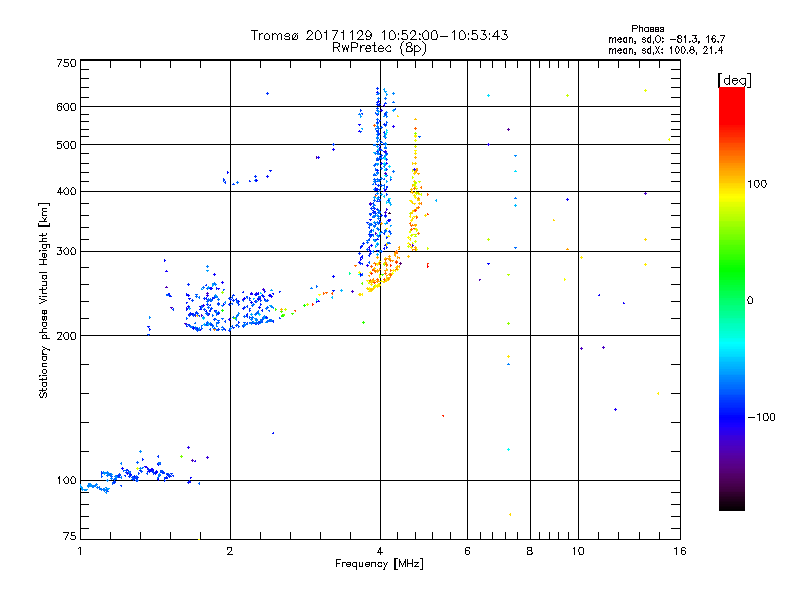Click the x-axis '10' tick label
Image resolution: width=800 pixels, height=600 pixels.
tap(578, 551)
